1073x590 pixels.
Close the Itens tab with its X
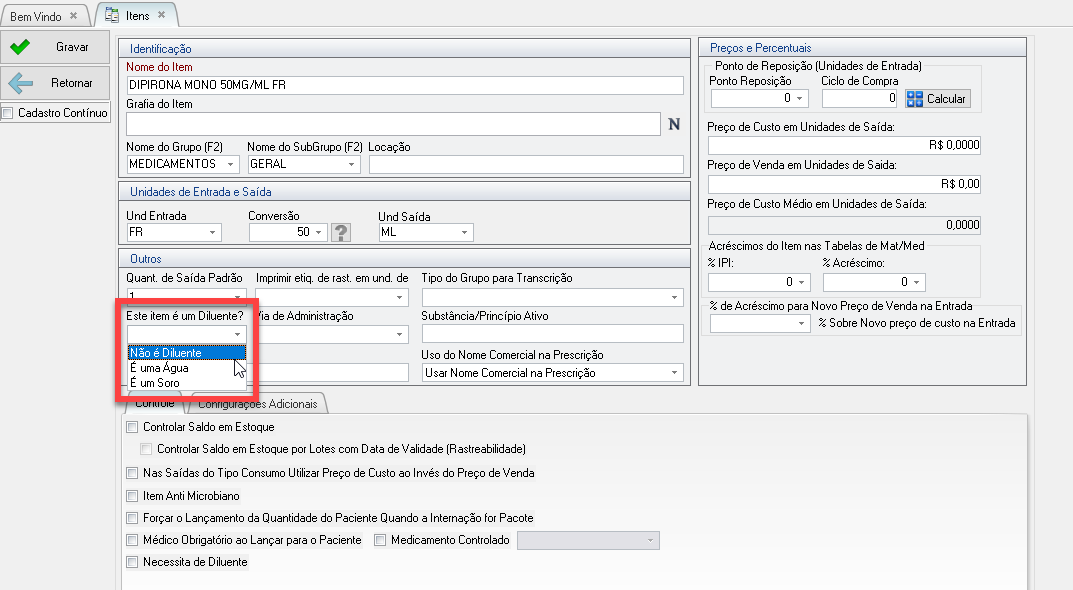pyautogui.click(x=162, y=16)
